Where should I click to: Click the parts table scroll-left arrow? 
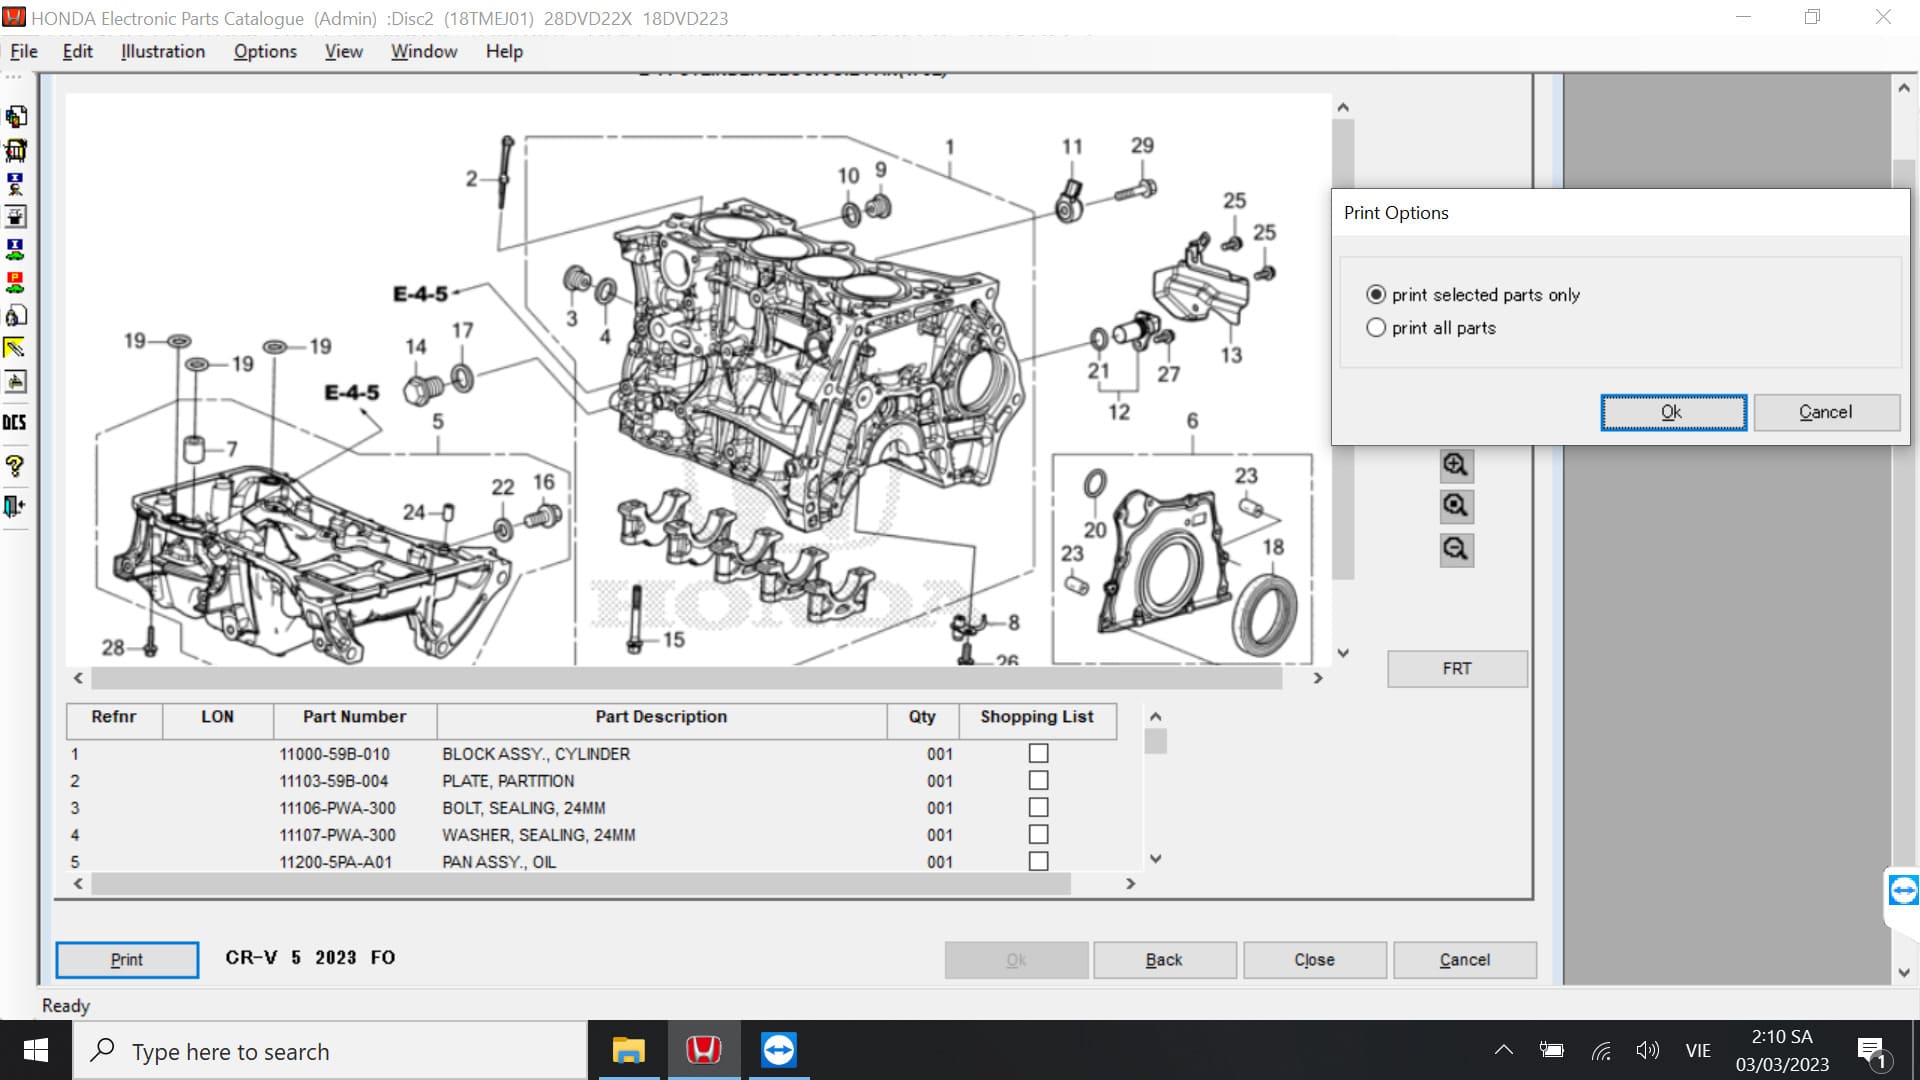[x=78, y=884]
